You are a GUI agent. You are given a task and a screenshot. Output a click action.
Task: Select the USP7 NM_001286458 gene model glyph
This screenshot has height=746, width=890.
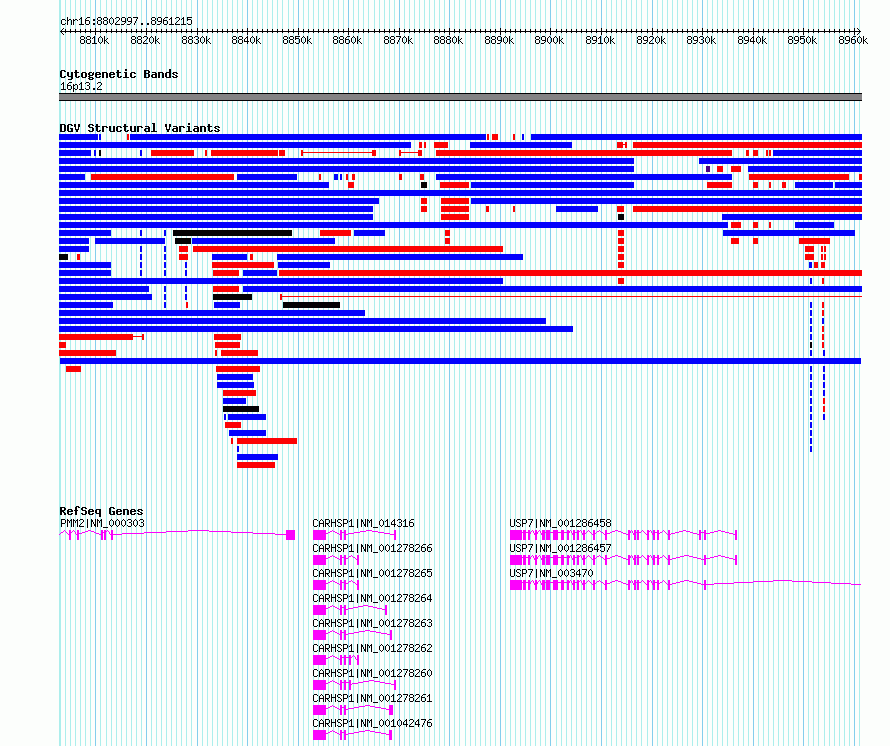[x=623, y=535]
